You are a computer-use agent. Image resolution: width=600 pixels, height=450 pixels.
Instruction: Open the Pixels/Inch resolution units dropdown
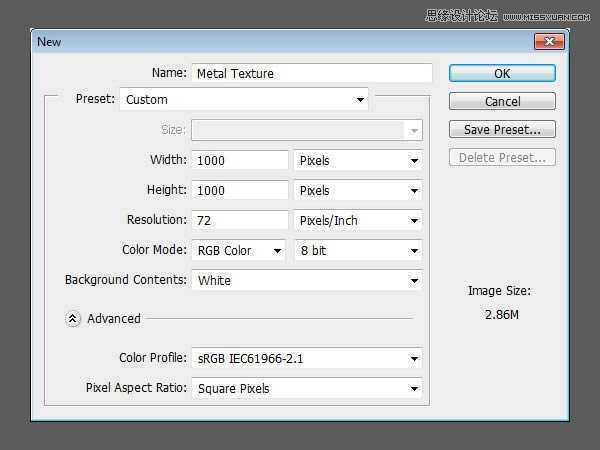pyautogui.click(x=358, y=220)
